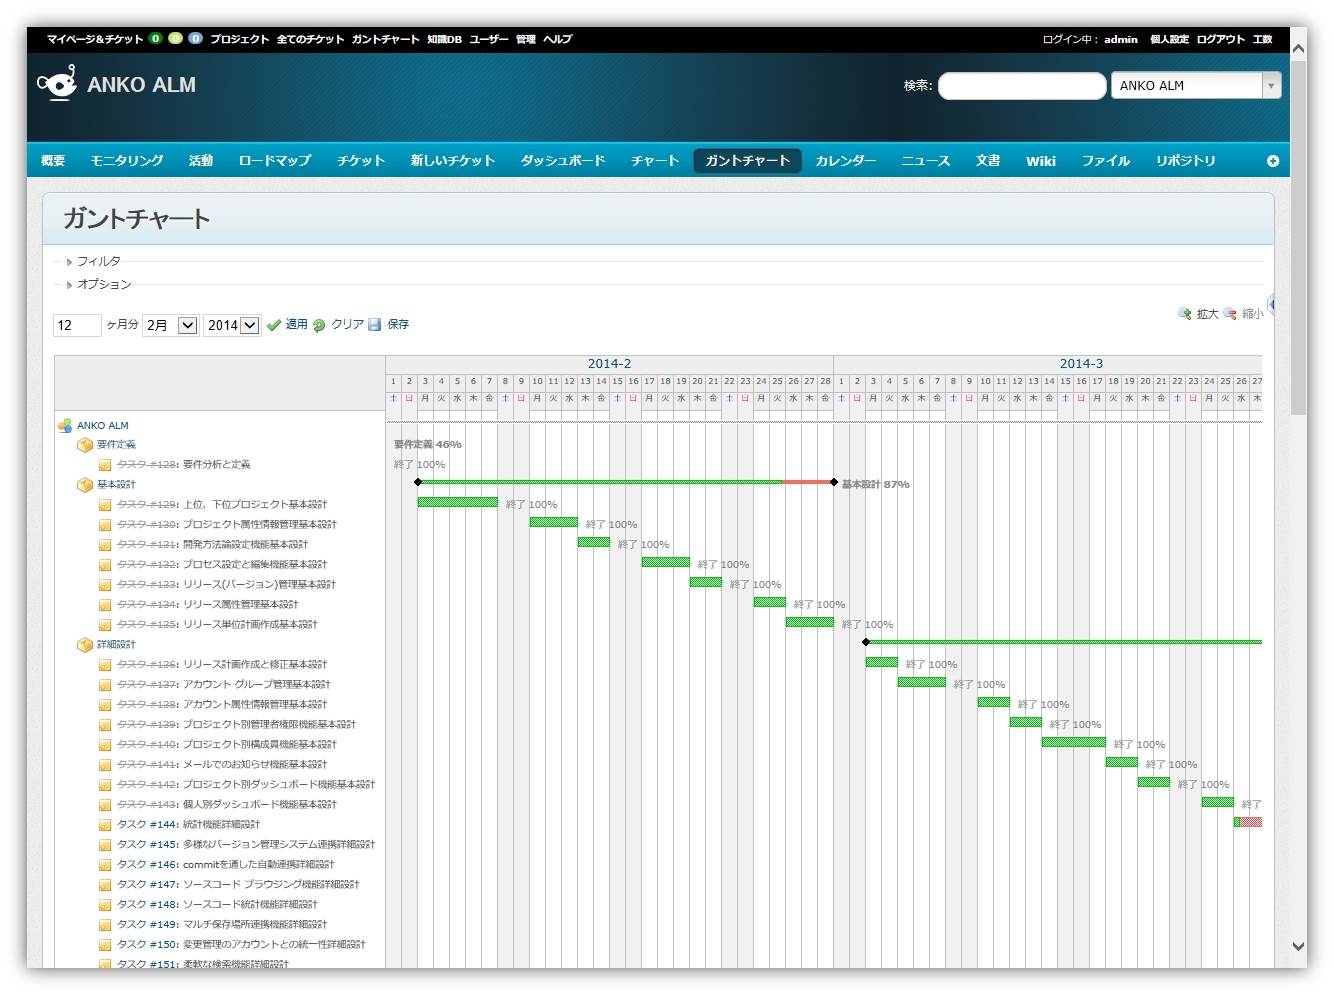
Task: Click the 拡大 zoom-in magnifier icon
Action: click(1185, 314)
